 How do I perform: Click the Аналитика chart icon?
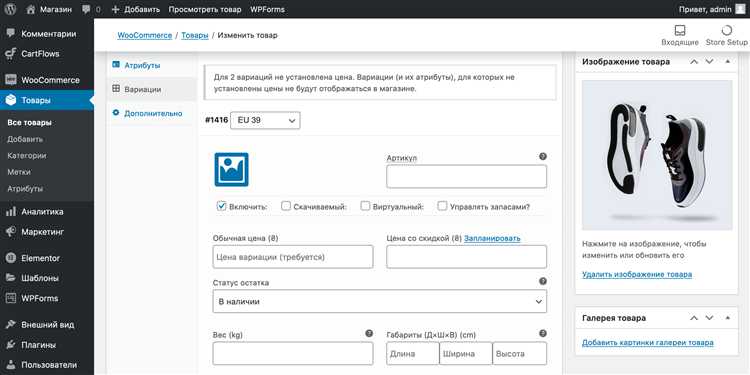11,211
